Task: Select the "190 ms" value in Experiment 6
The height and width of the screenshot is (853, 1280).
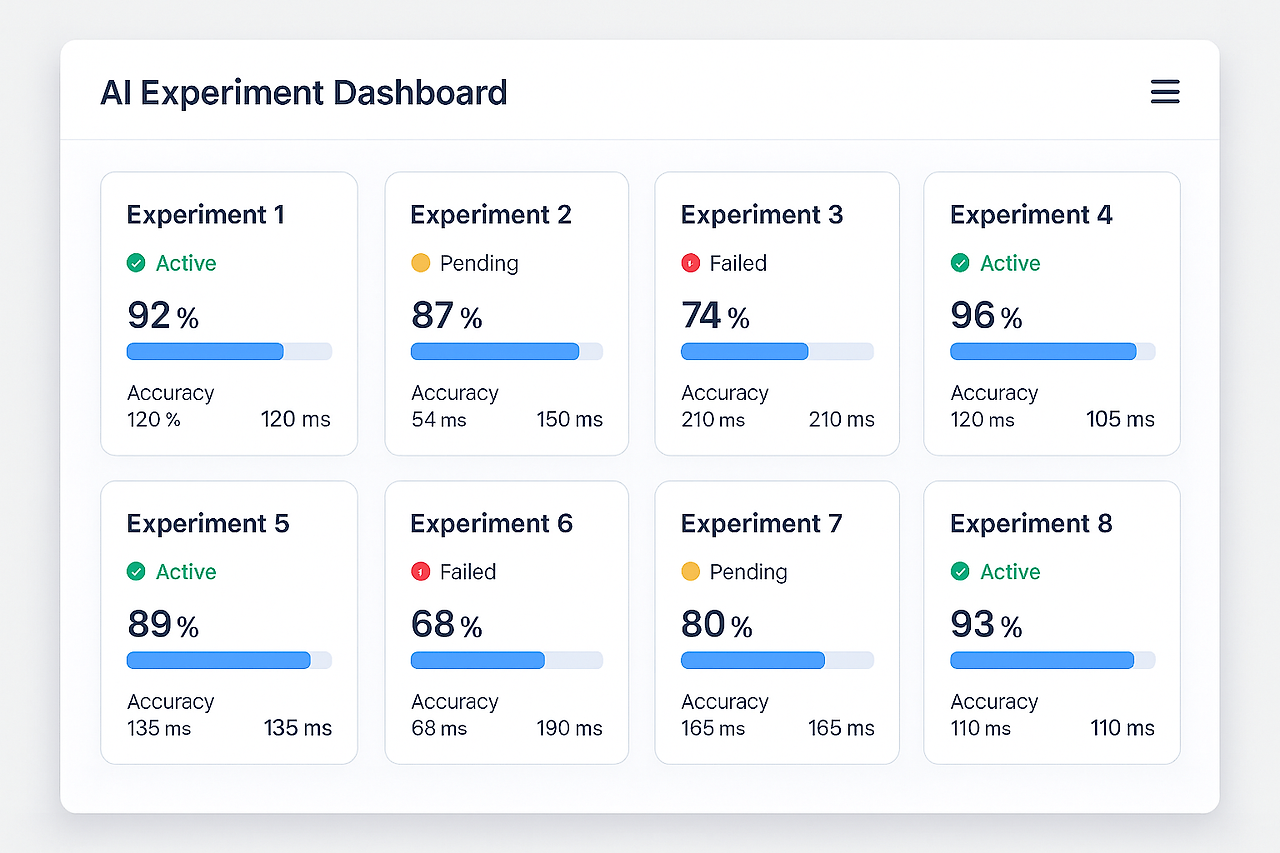Action: pos(570,728)
